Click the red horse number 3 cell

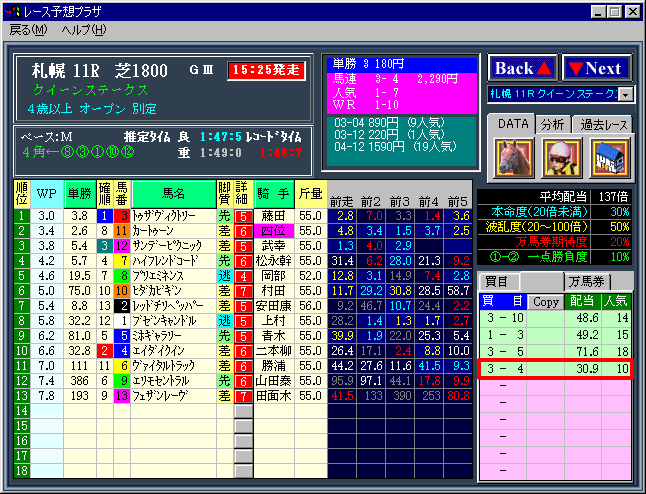click(121, 215)
